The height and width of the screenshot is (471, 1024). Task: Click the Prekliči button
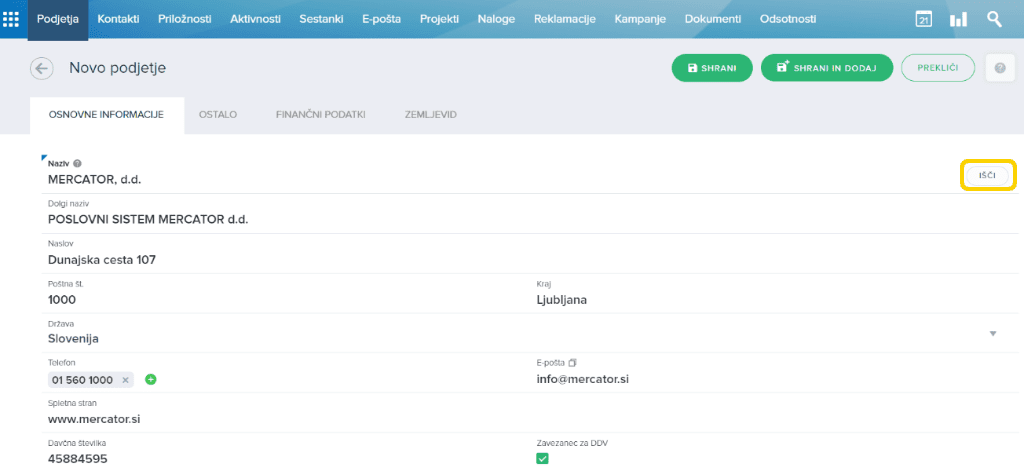[x=938, y=68]
